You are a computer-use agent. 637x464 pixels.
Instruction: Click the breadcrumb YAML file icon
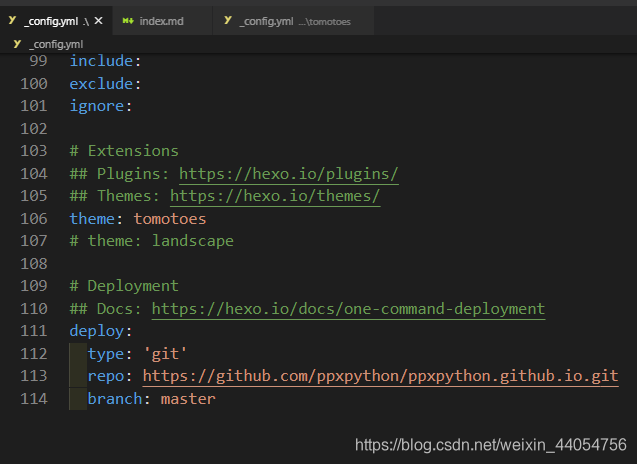point(17,44)
